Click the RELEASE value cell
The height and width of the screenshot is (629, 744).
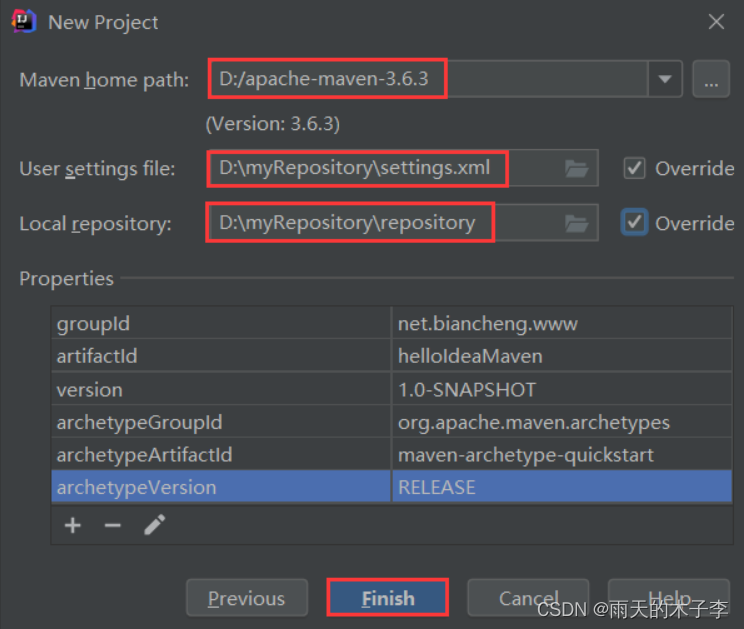562,487
